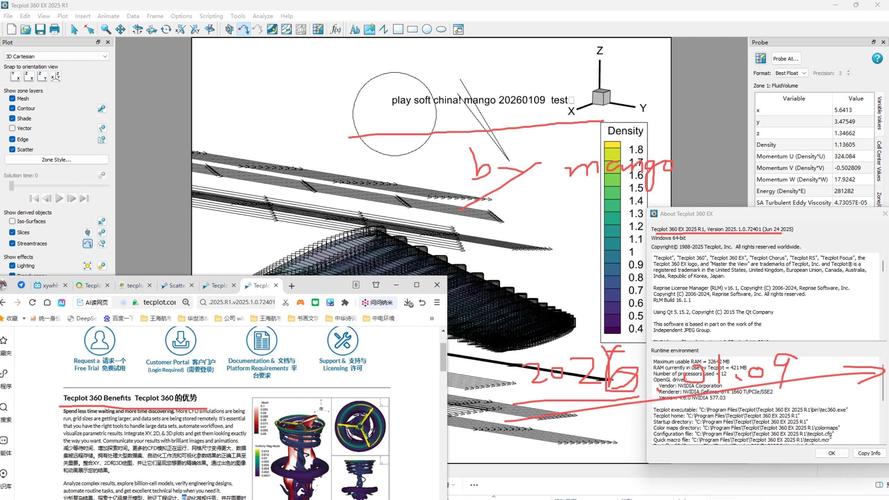Open new browser tab plus button
Viewport: 889px width, 500px height.
coord(291,285)
